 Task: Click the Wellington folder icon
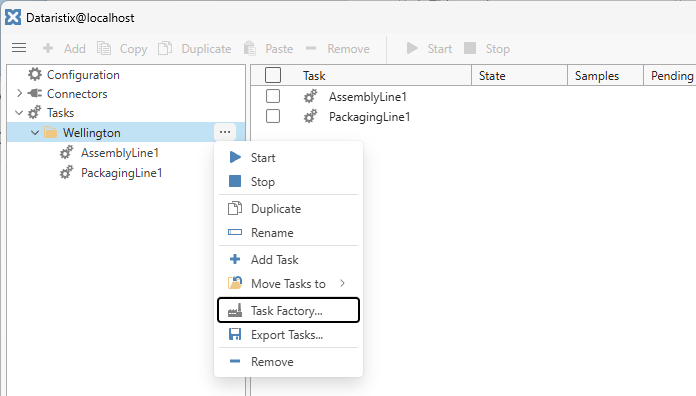tap(51, 132)
